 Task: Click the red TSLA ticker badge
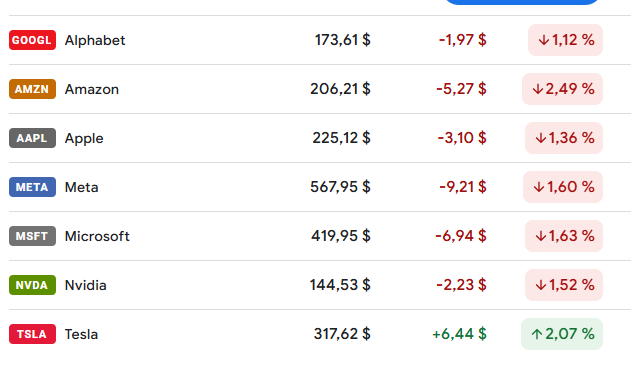tap(32, 334)
